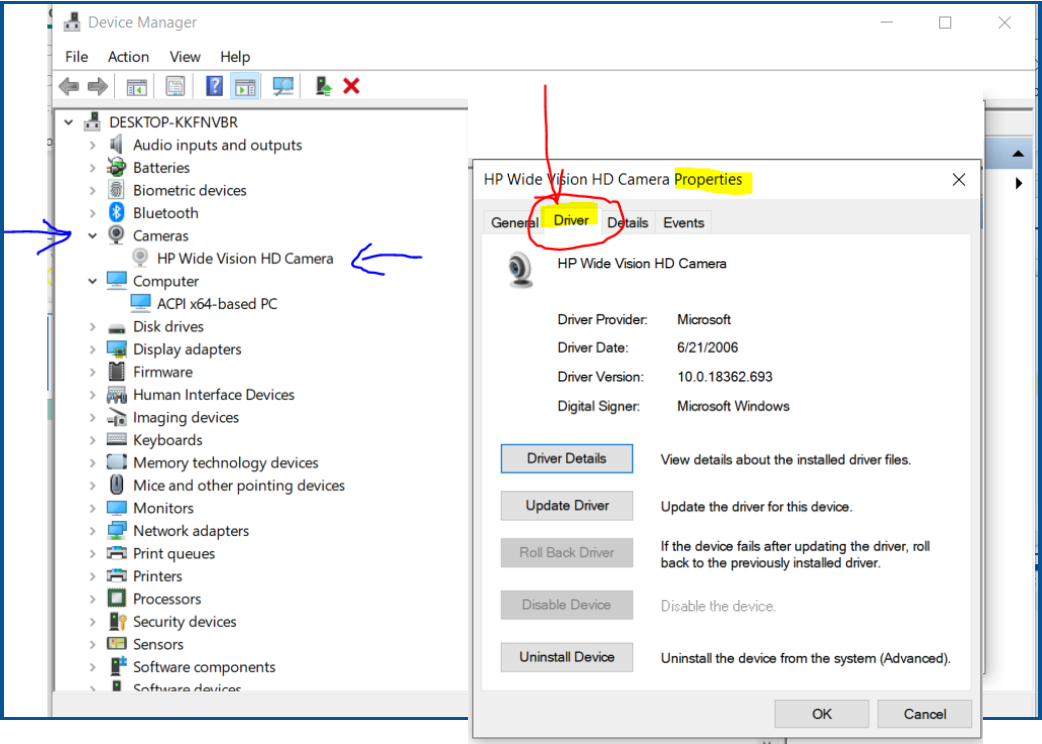Collapse the Cameras category
Screen dimensions: 1042x744
92,235
